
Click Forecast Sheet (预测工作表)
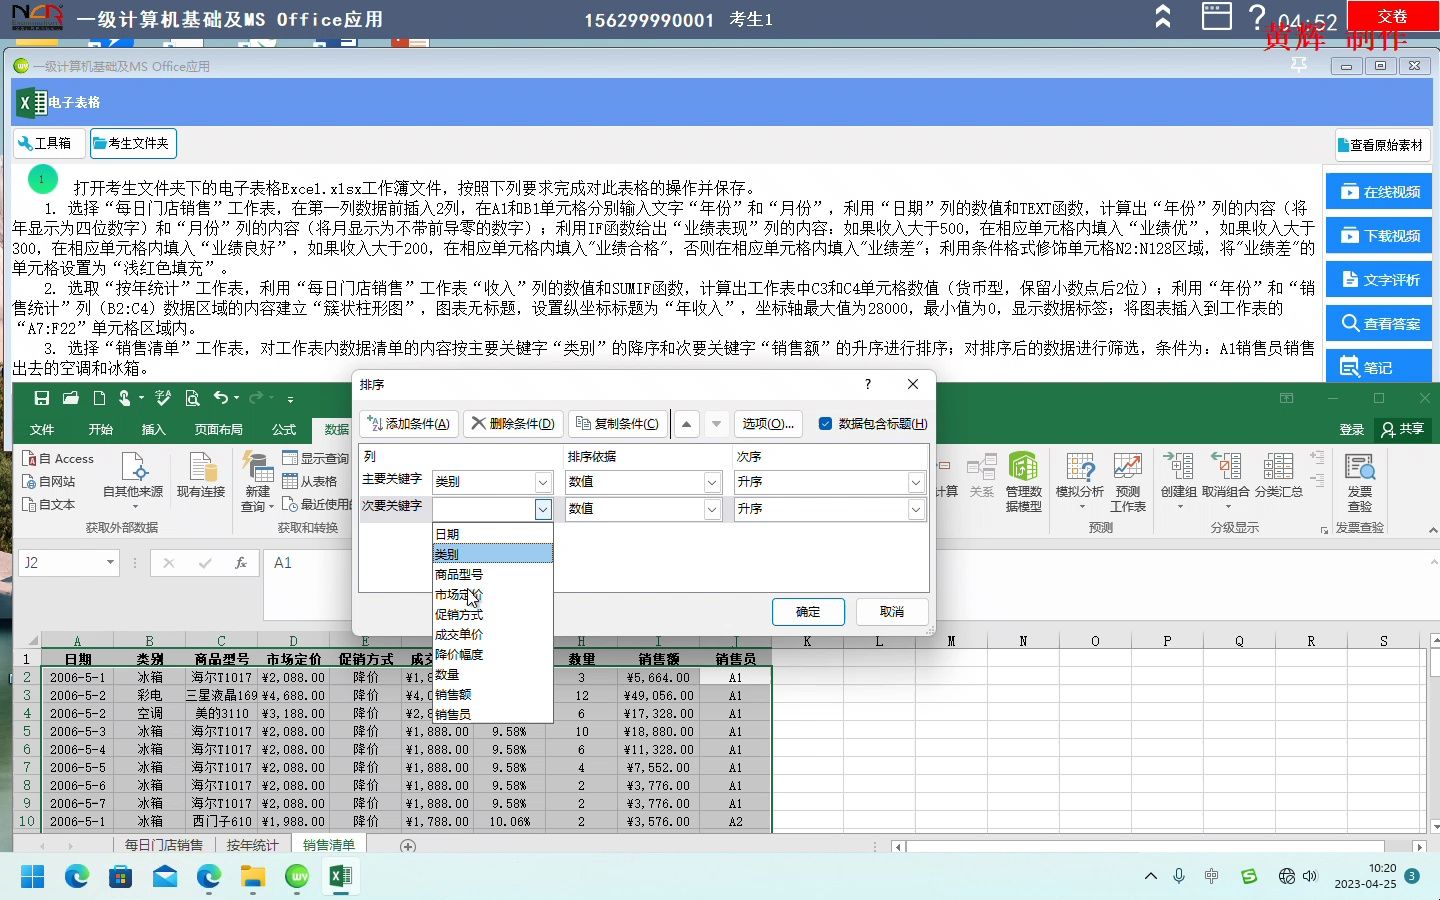click(1128, 482)
